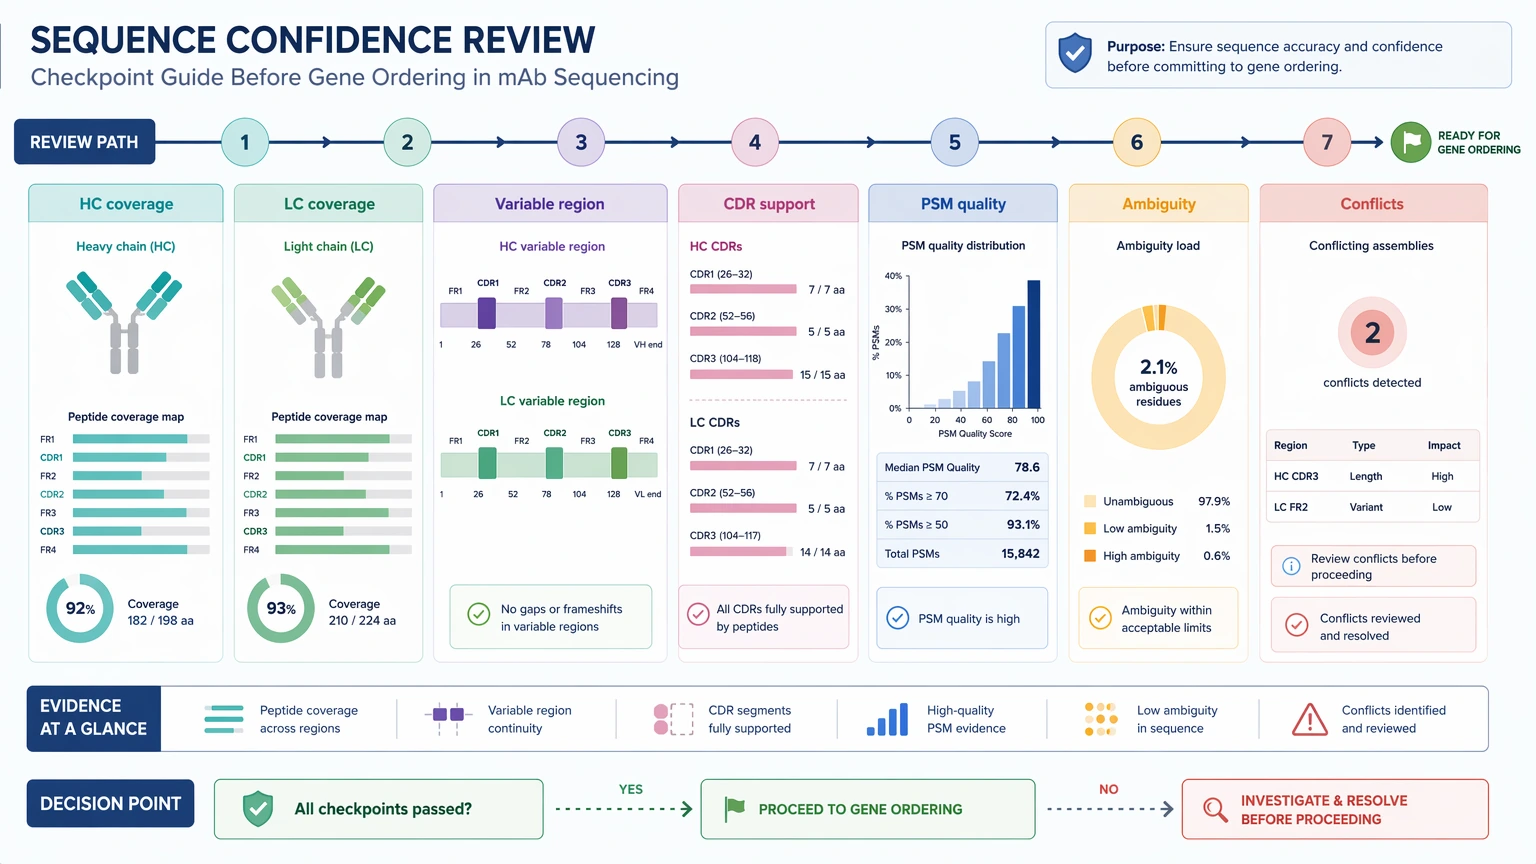Open the Variable region panel header

pyautogui.click(x=550, y=203)
